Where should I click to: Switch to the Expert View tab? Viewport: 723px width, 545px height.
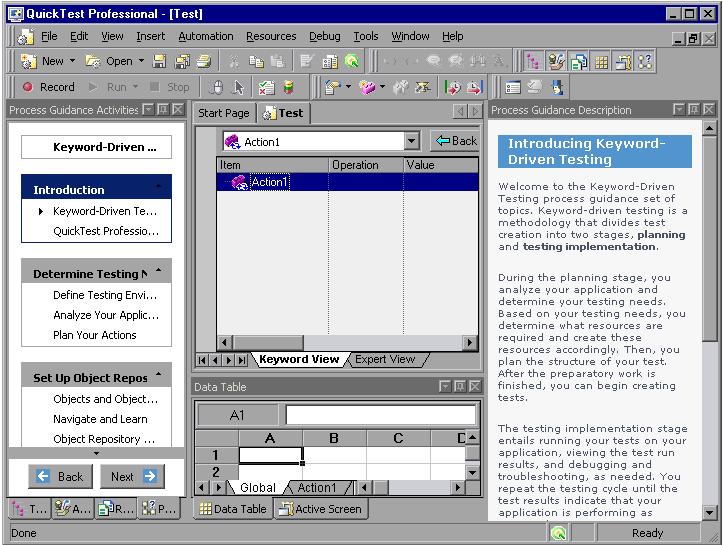pyautogui.click(x=385, y=359)
